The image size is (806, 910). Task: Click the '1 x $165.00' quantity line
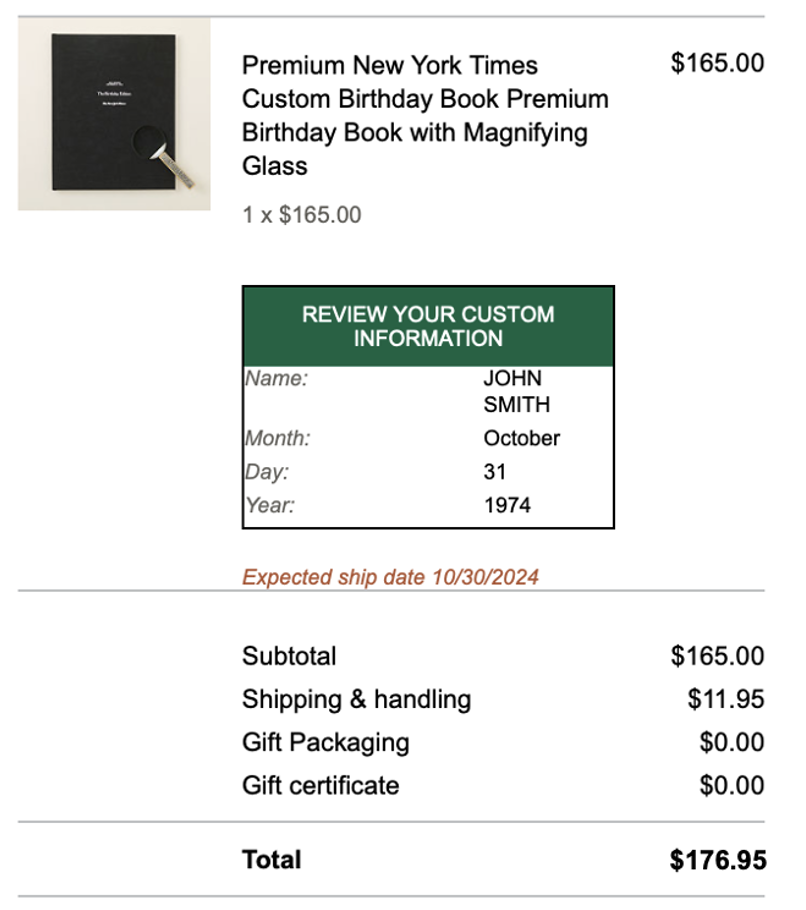pos(302,215)
